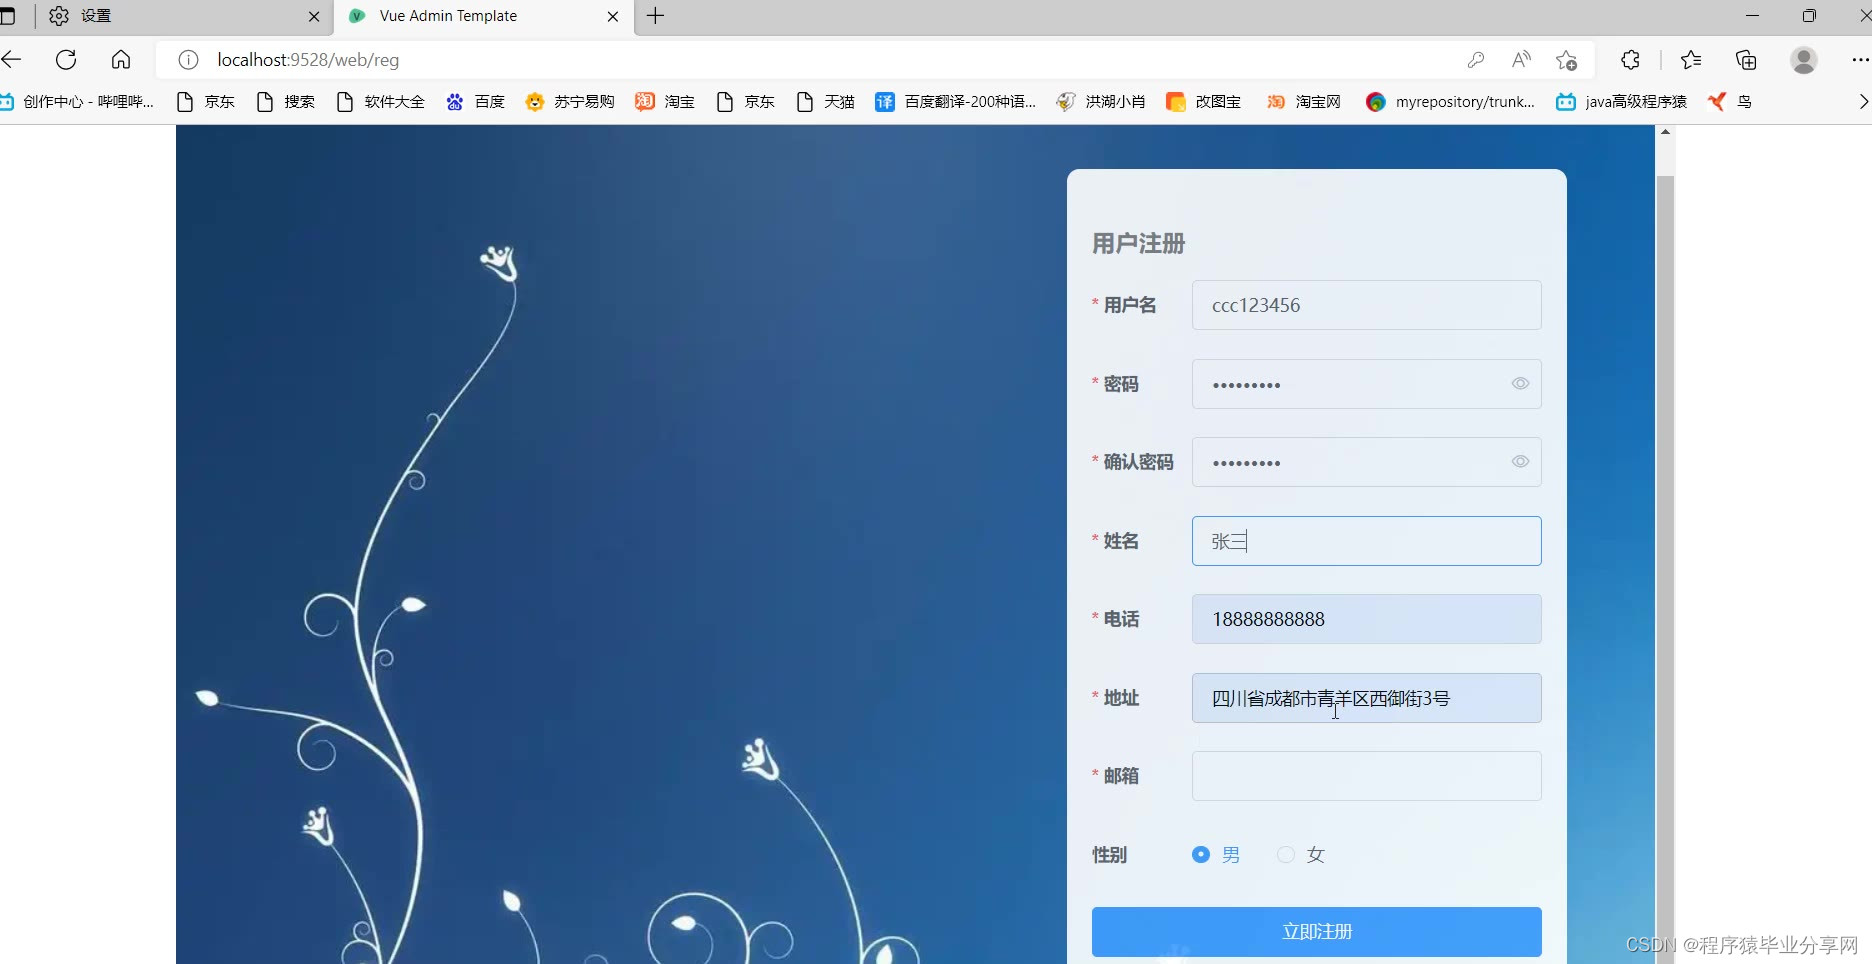Viewport: 1872px width, 964px height.
Task: Open the 搜索 bookmark
Action: coord(286,102)
